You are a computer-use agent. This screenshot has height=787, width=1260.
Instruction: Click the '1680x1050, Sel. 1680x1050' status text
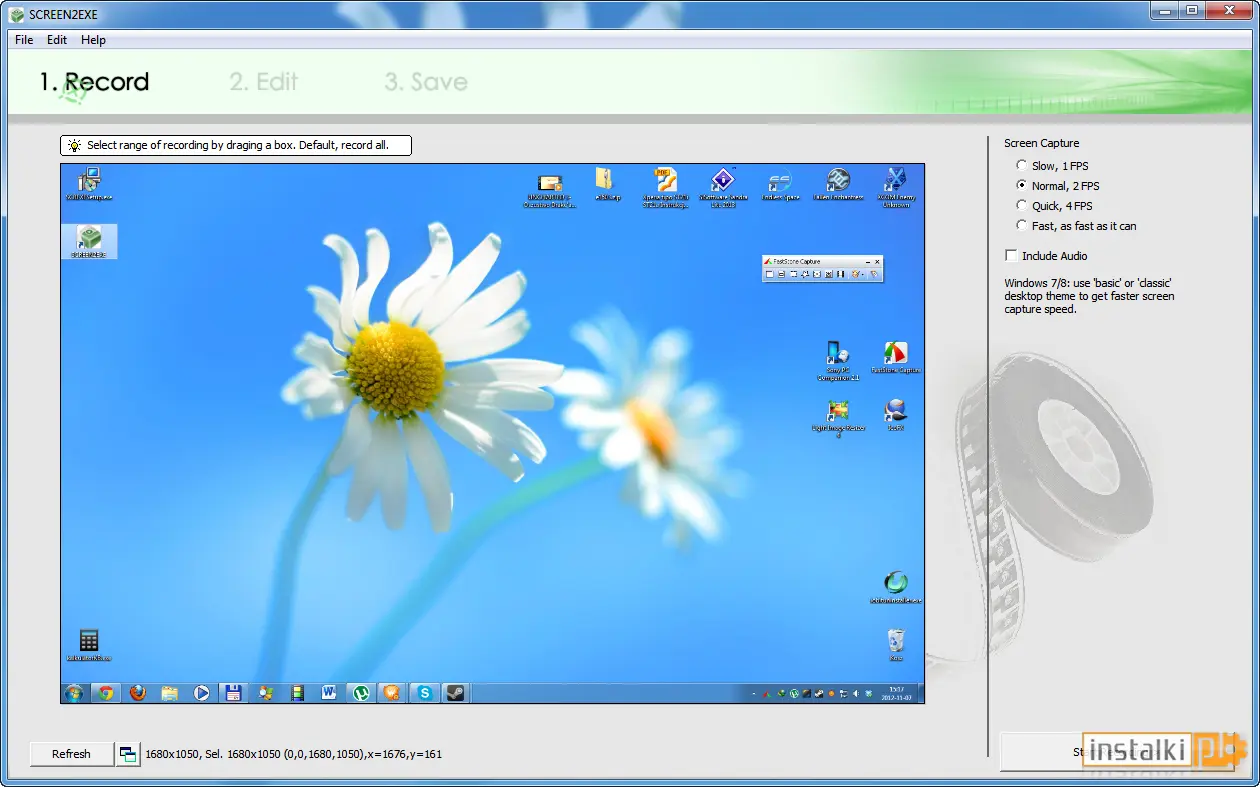[294, 754]
